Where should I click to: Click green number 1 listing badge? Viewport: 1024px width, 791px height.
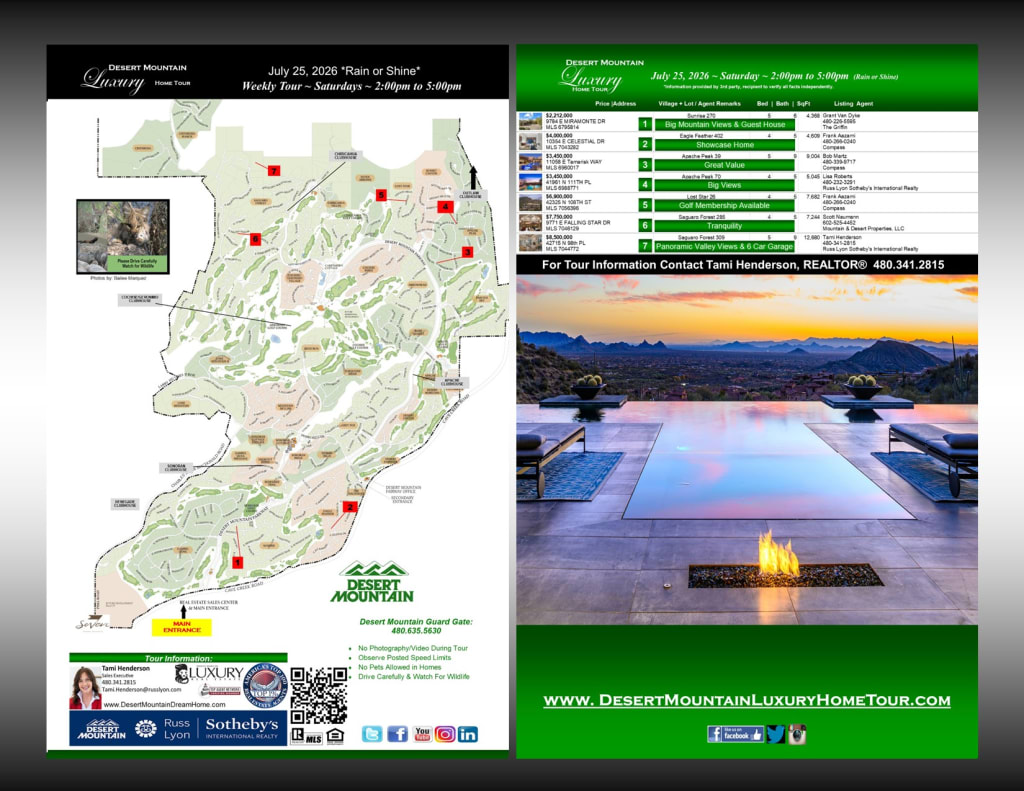coord(645,124)
